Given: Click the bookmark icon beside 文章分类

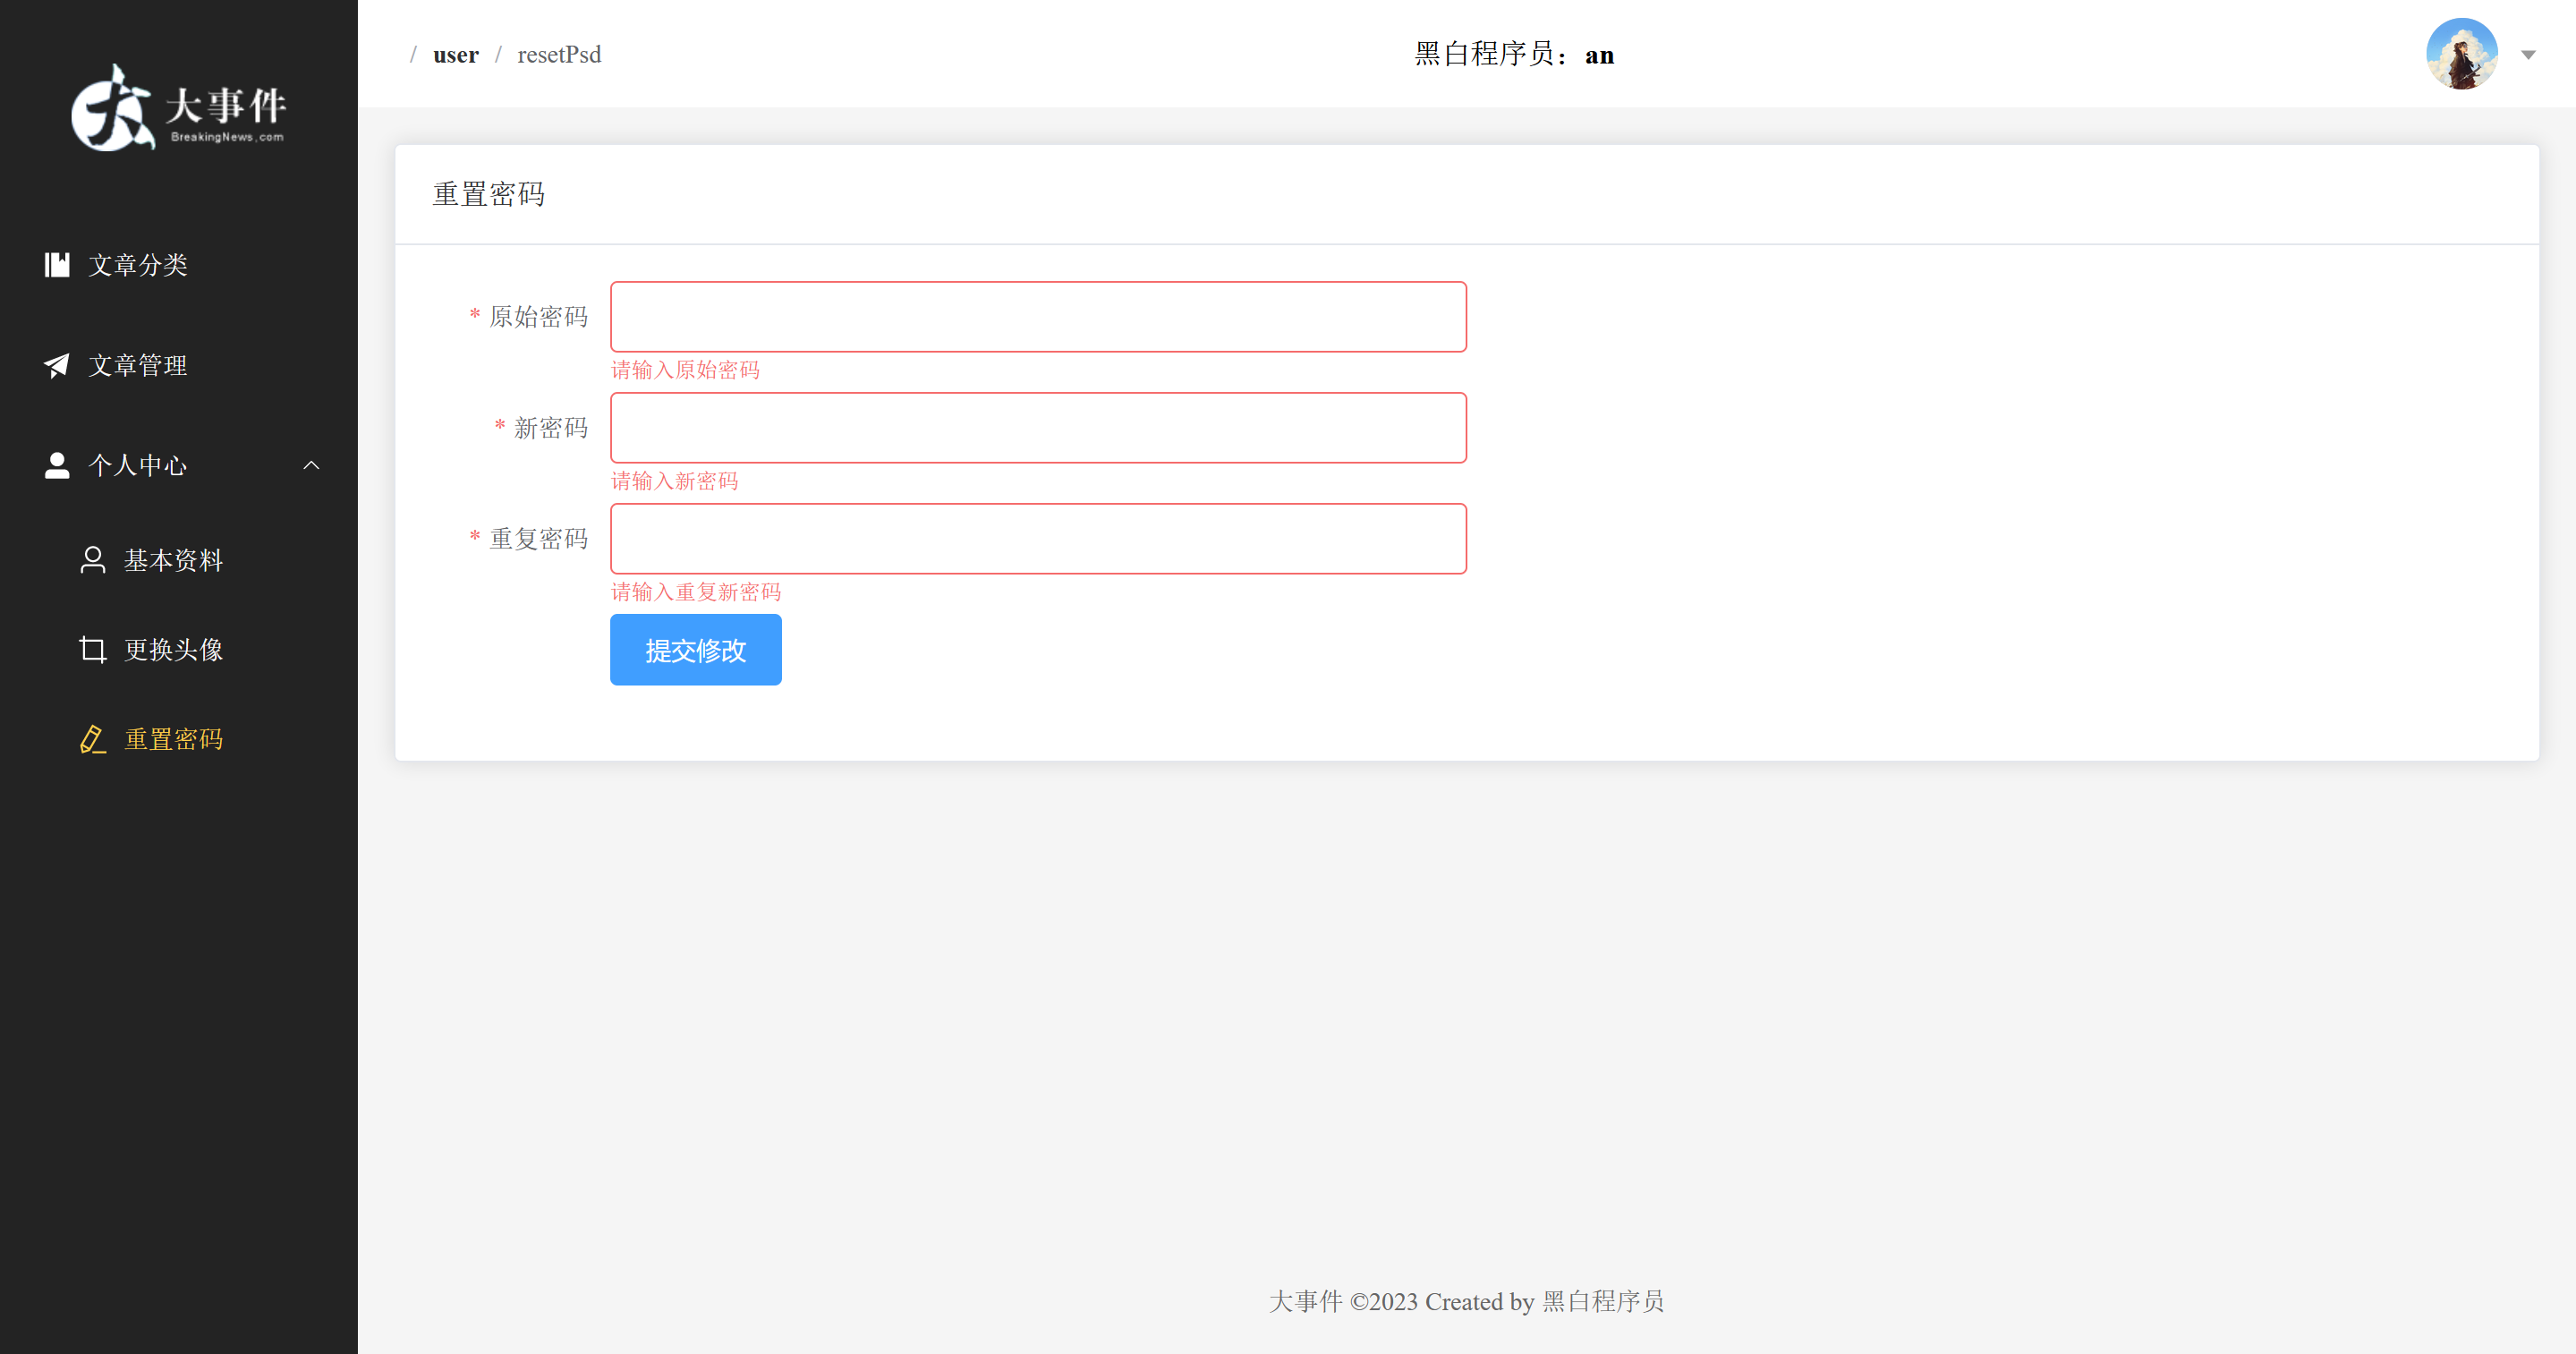Looking at the screenshot, I should pyautogui.click(x=57, y=264).
